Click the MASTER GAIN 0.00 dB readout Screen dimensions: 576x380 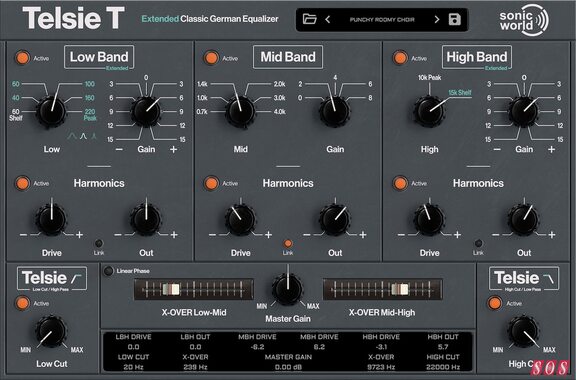click(x=288, y=362)
